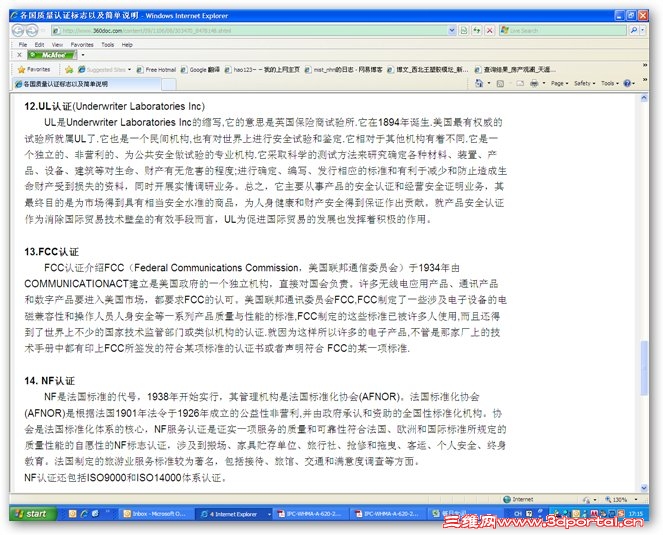Go forward with the Forward arrow button
Screen dimensions: 663x535
(32, 30)
